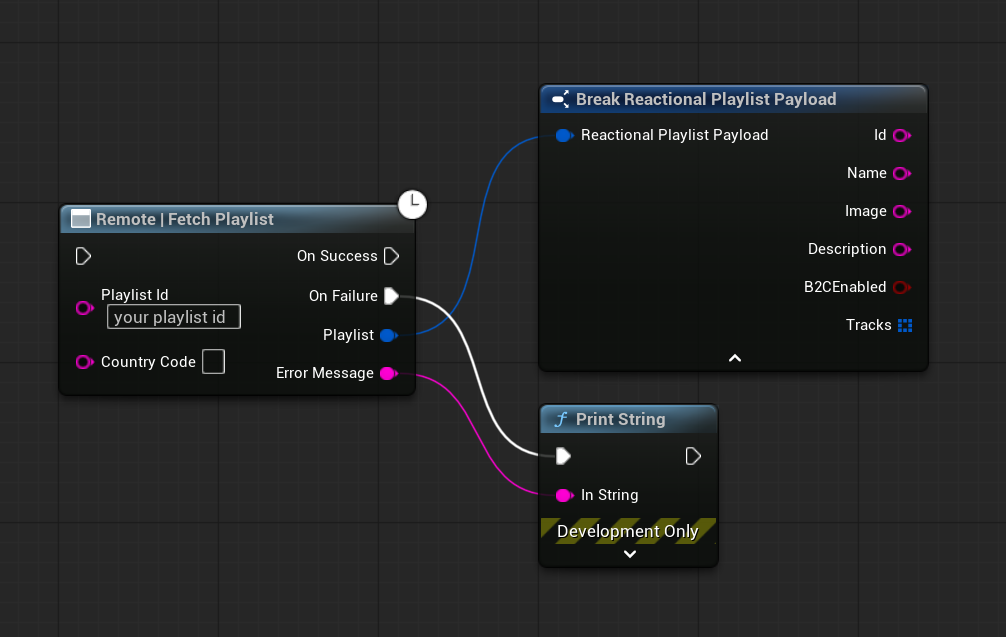Click the In String input pin
The image size is (1006, 637).
pos(564,495)
